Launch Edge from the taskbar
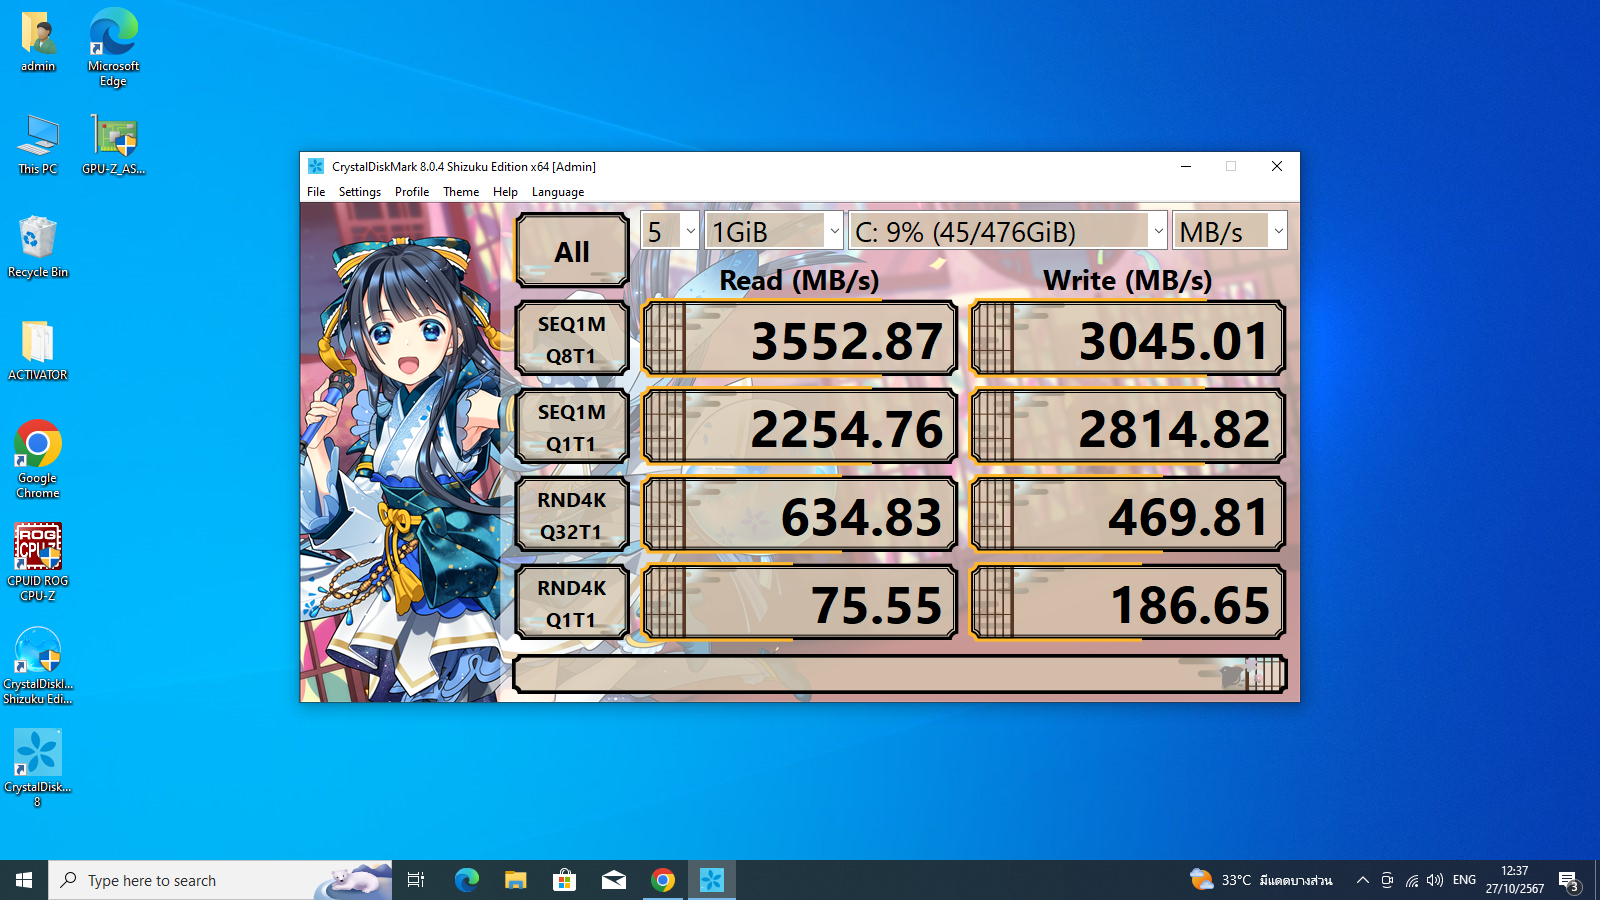This screenshot has height=900, width=1600. [466, 880]
